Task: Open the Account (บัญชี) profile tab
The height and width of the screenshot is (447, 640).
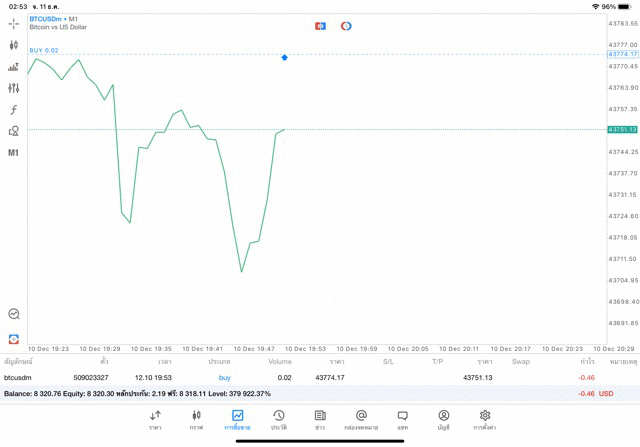Action: [x=443, y=419]
